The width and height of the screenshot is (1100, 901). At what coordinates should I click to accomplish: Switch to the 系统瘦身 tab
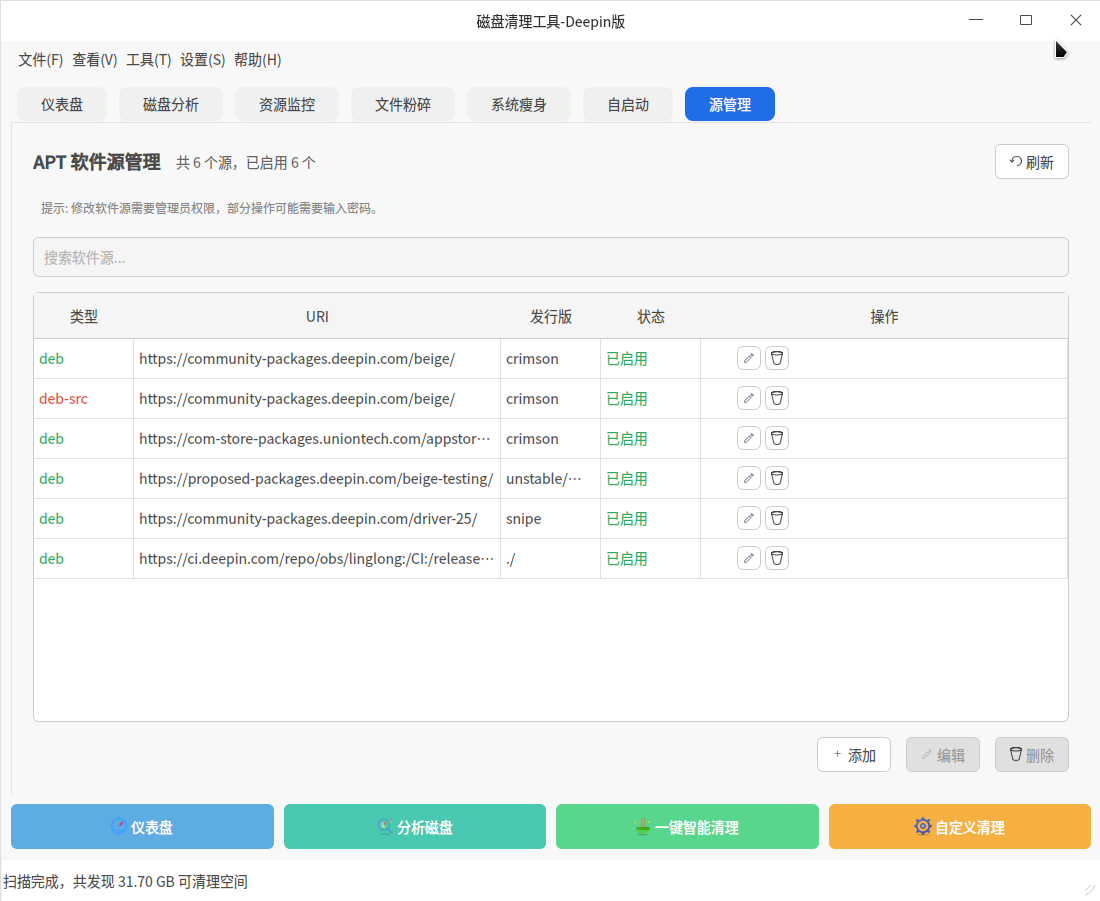point(519,104)
